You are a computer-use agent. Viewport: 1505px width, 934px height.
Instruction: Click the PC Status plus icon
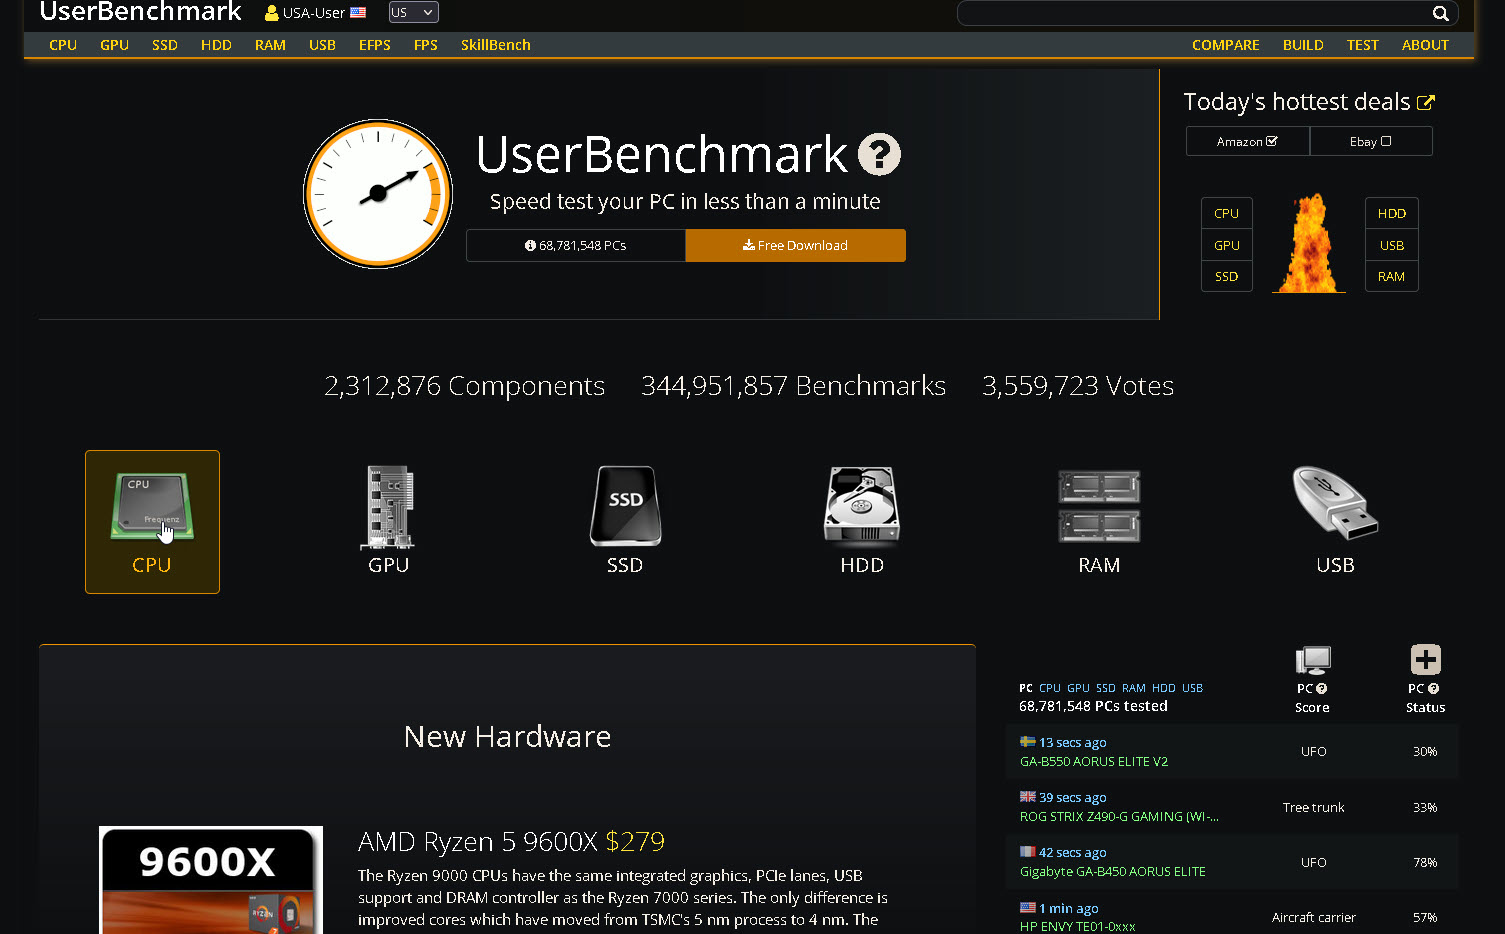click(1426, 660)
